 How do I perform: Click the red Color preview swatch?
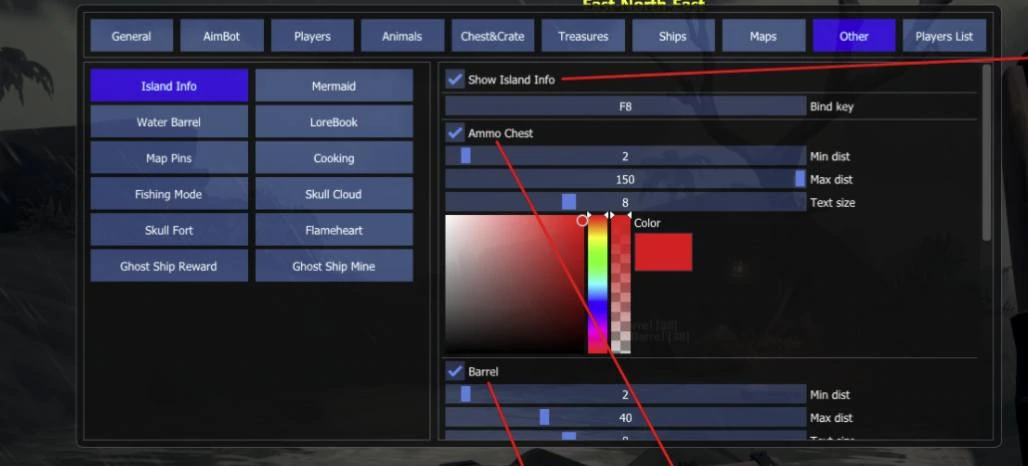663,252
